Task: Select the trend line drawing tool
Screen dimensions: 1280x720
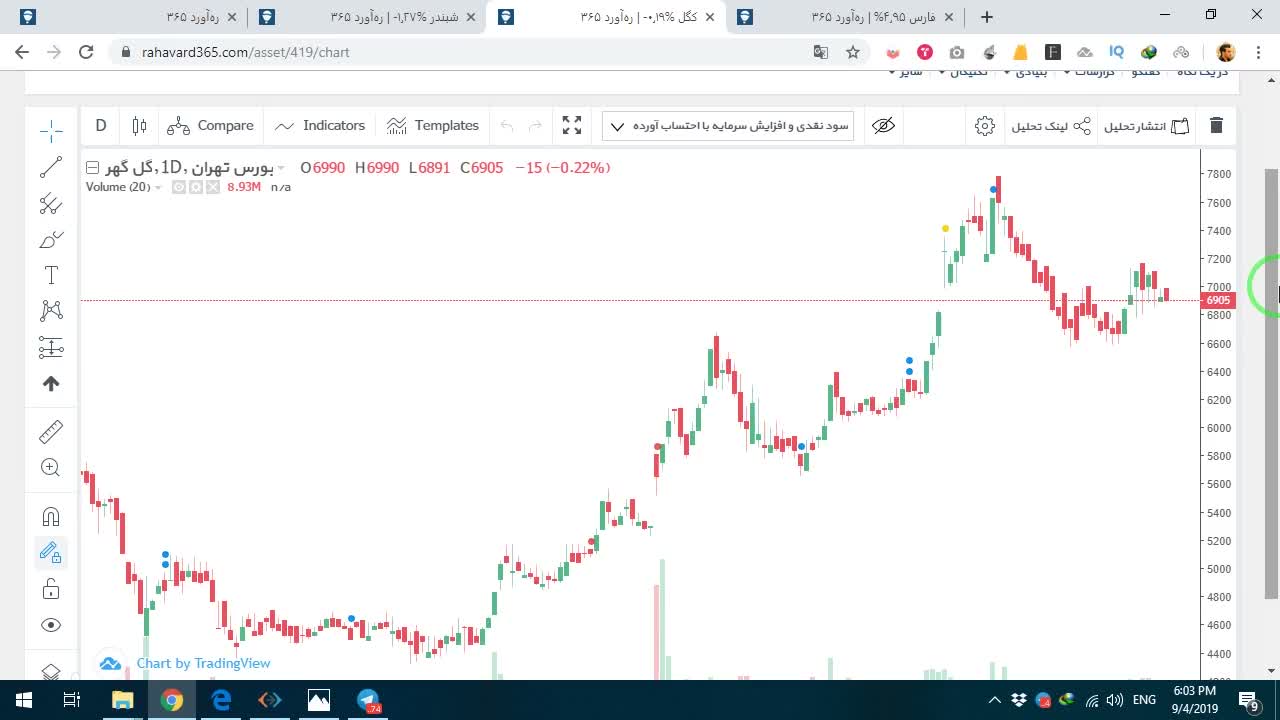Action: pos(51,167)
